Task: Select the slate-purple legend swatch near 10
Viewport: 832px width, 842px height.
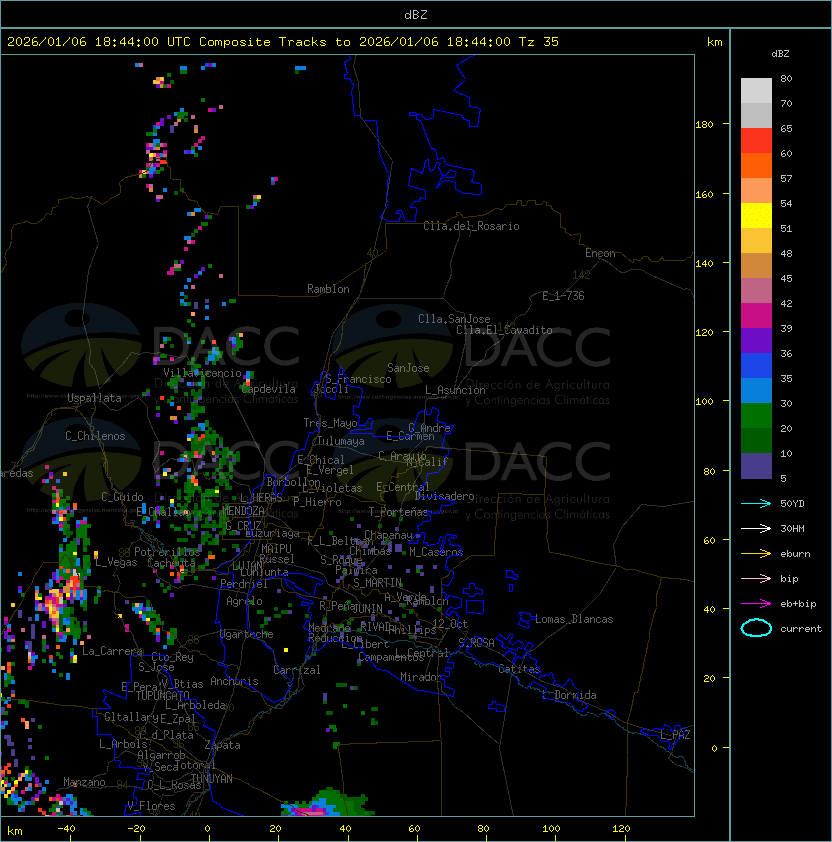Action: [x=756, y=466]
